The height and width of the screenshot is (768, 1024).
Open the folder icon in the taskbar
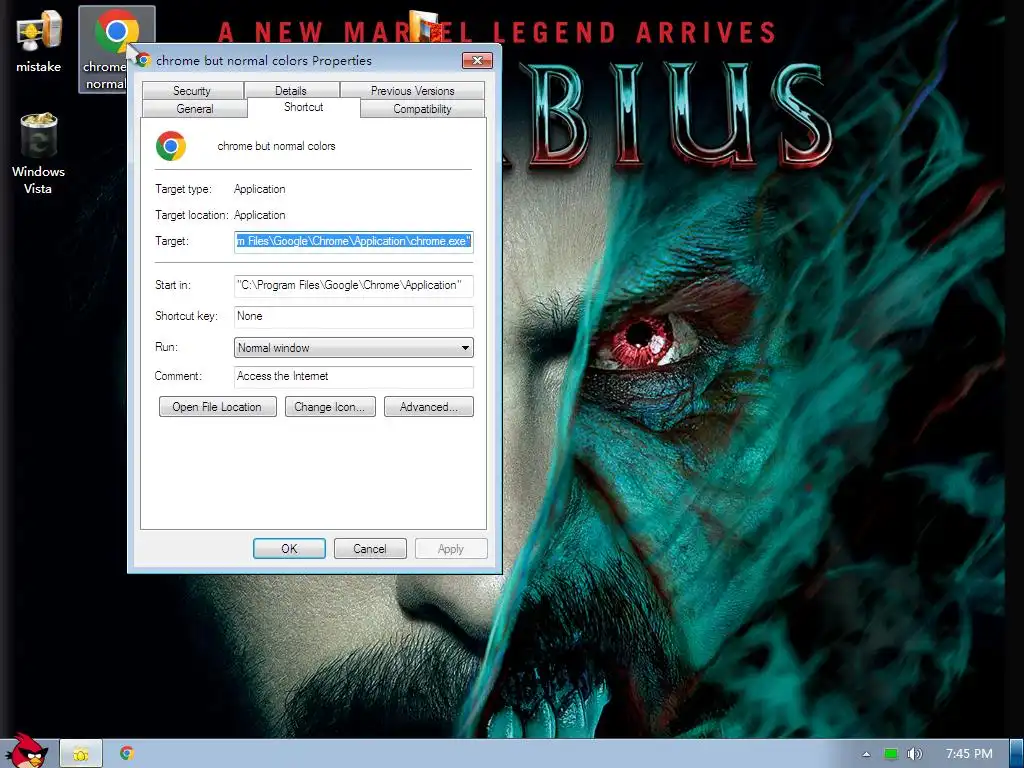point(81,754)
